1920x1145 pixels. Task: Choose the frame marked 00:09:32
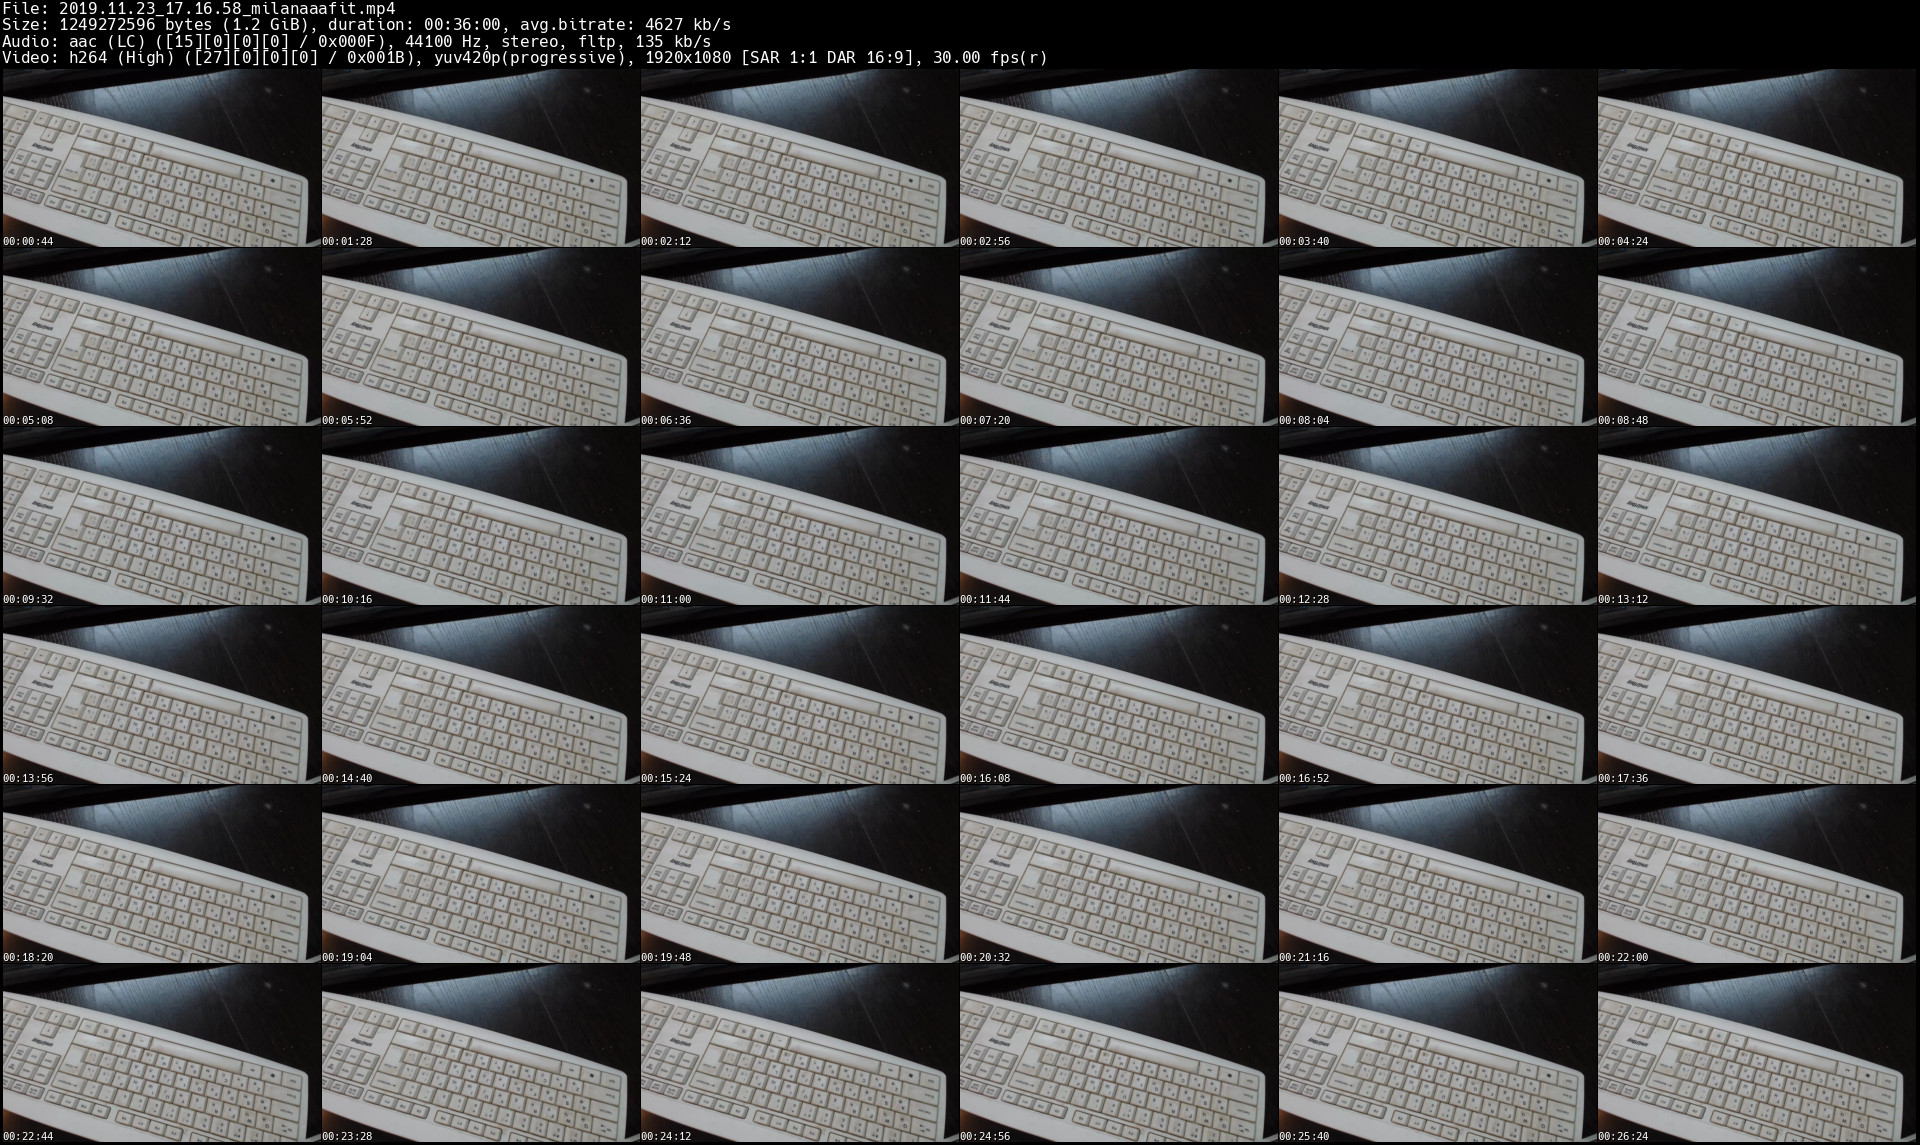coord(161,516)
